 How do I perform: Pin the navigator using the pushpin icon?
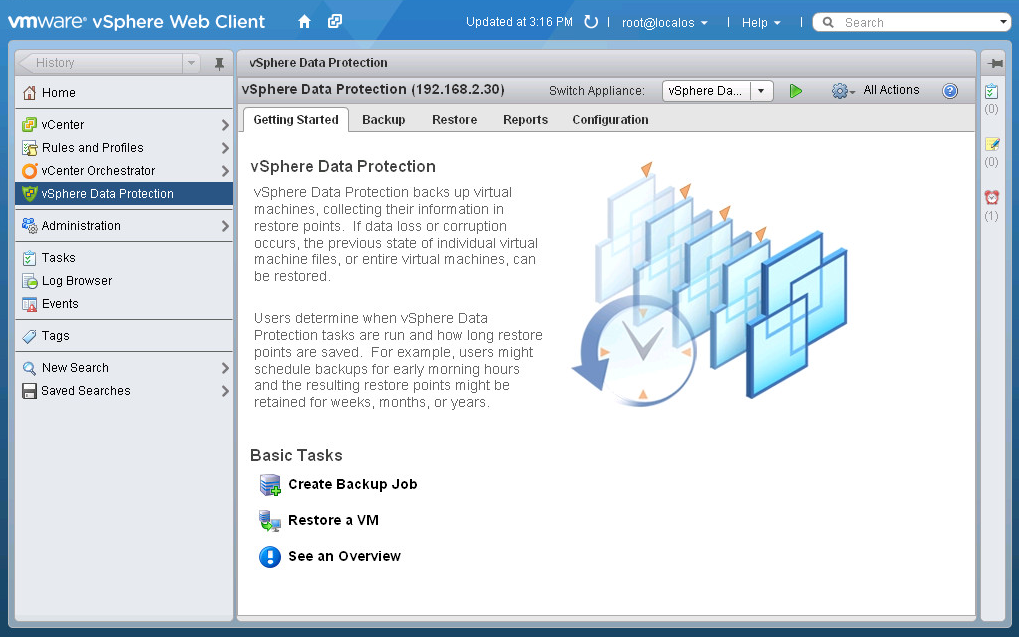(219, 64)
